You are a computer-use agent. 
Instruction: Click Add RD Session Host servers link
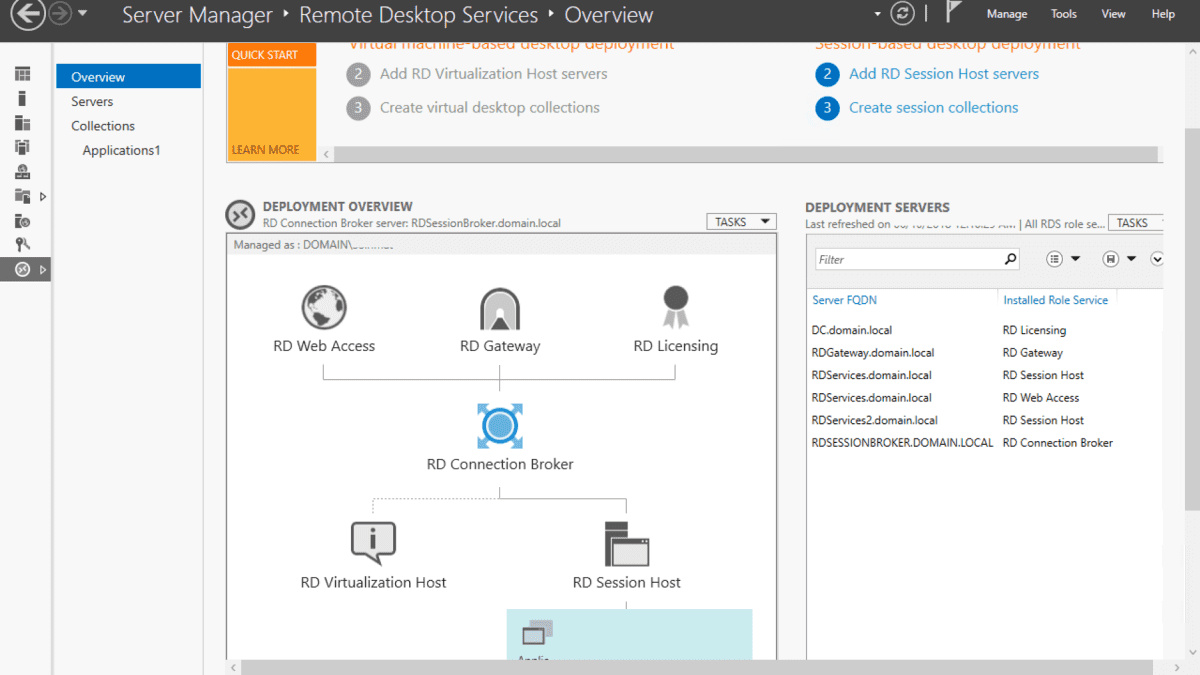point(943,74)
